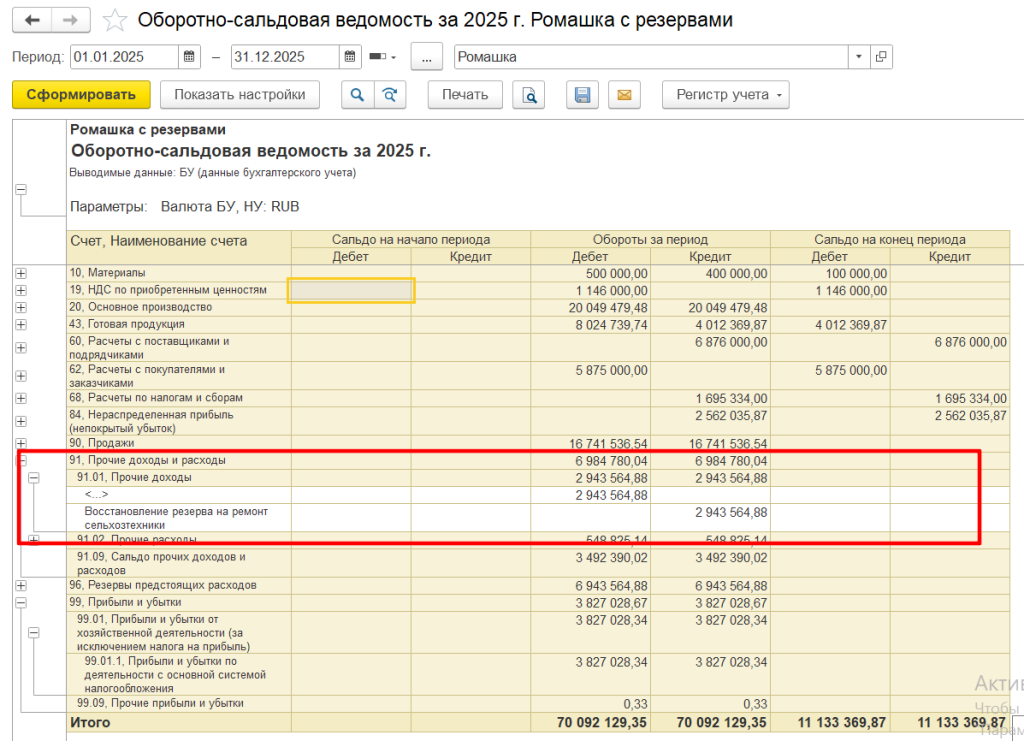Click the Показать настройки button

coord(239,95)
